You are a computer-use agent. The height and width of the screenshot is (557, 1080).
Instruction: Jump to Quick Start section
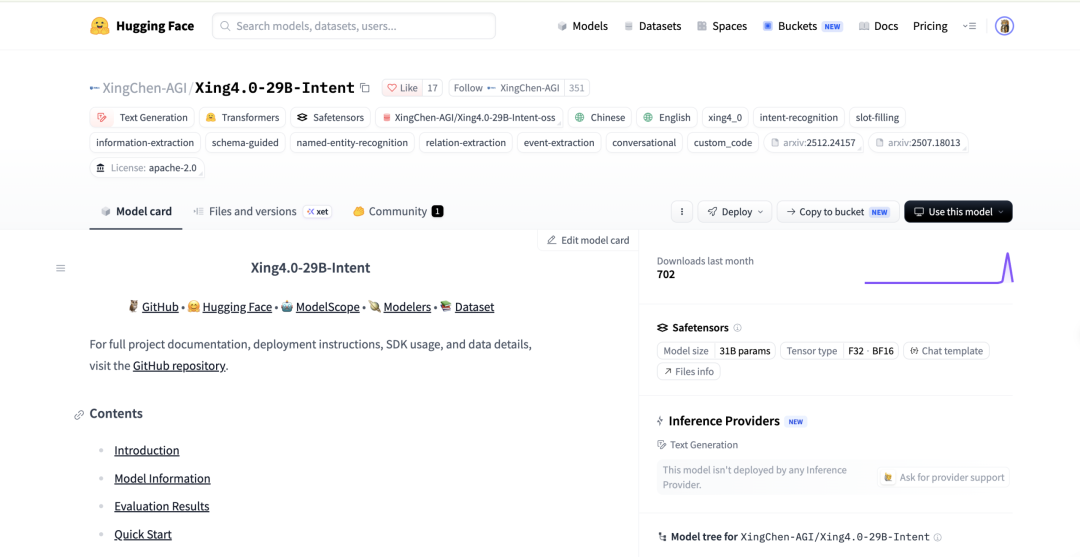coord(143,534)
